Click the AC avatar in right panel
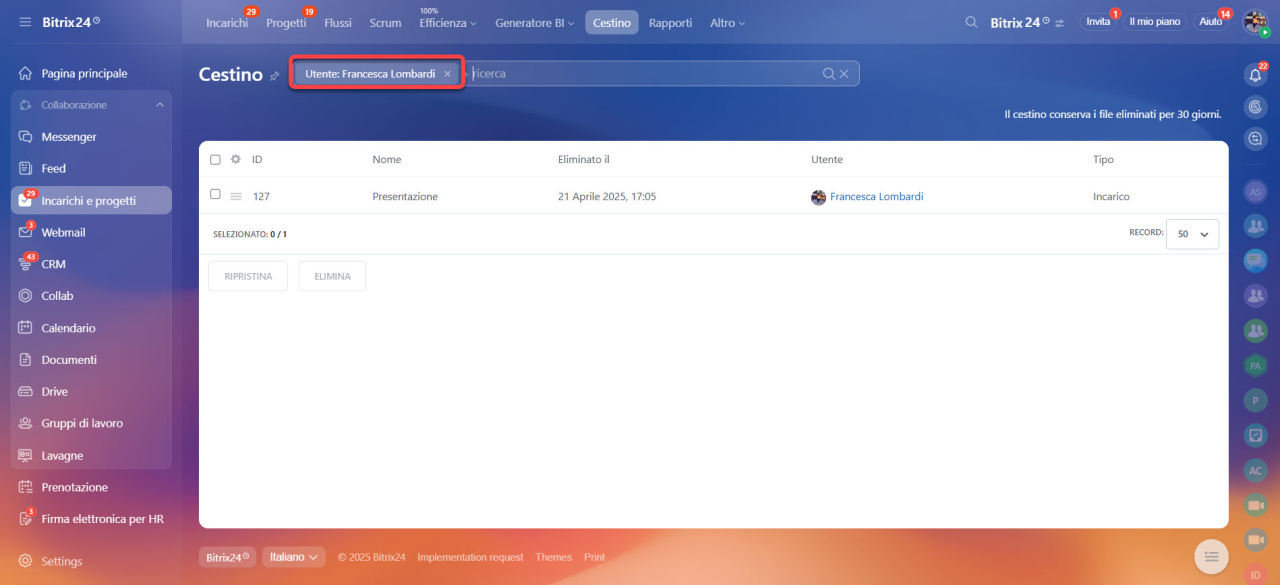The width and height of the screenshot is (1280, 585). tap(1255, 470)
